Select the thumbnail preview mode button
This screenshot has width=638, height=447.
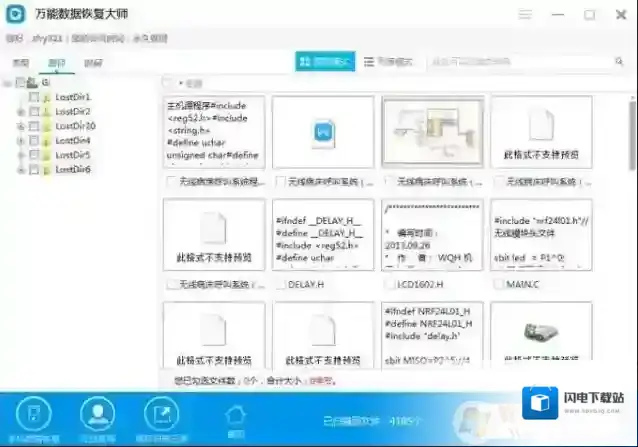pos(326,62)
